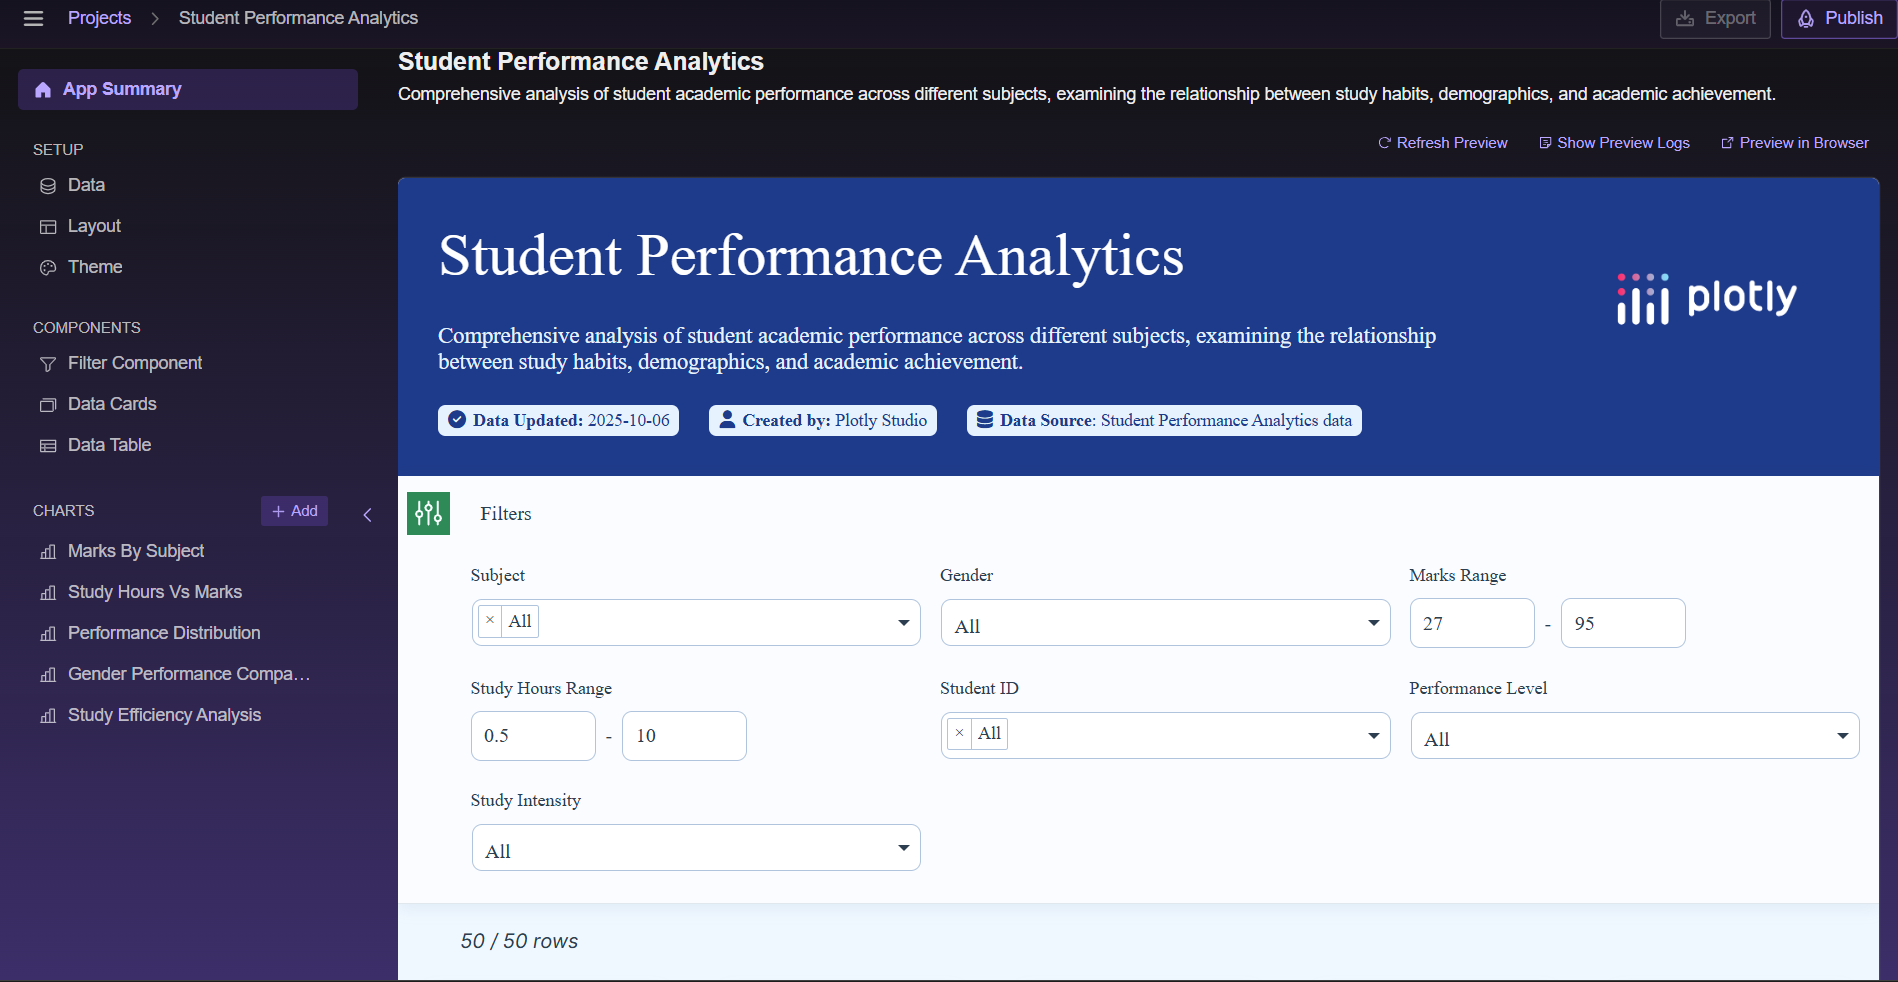Open the hamburger menu icon
This screenshot has height=982, width=1898.
pos(33,18)
